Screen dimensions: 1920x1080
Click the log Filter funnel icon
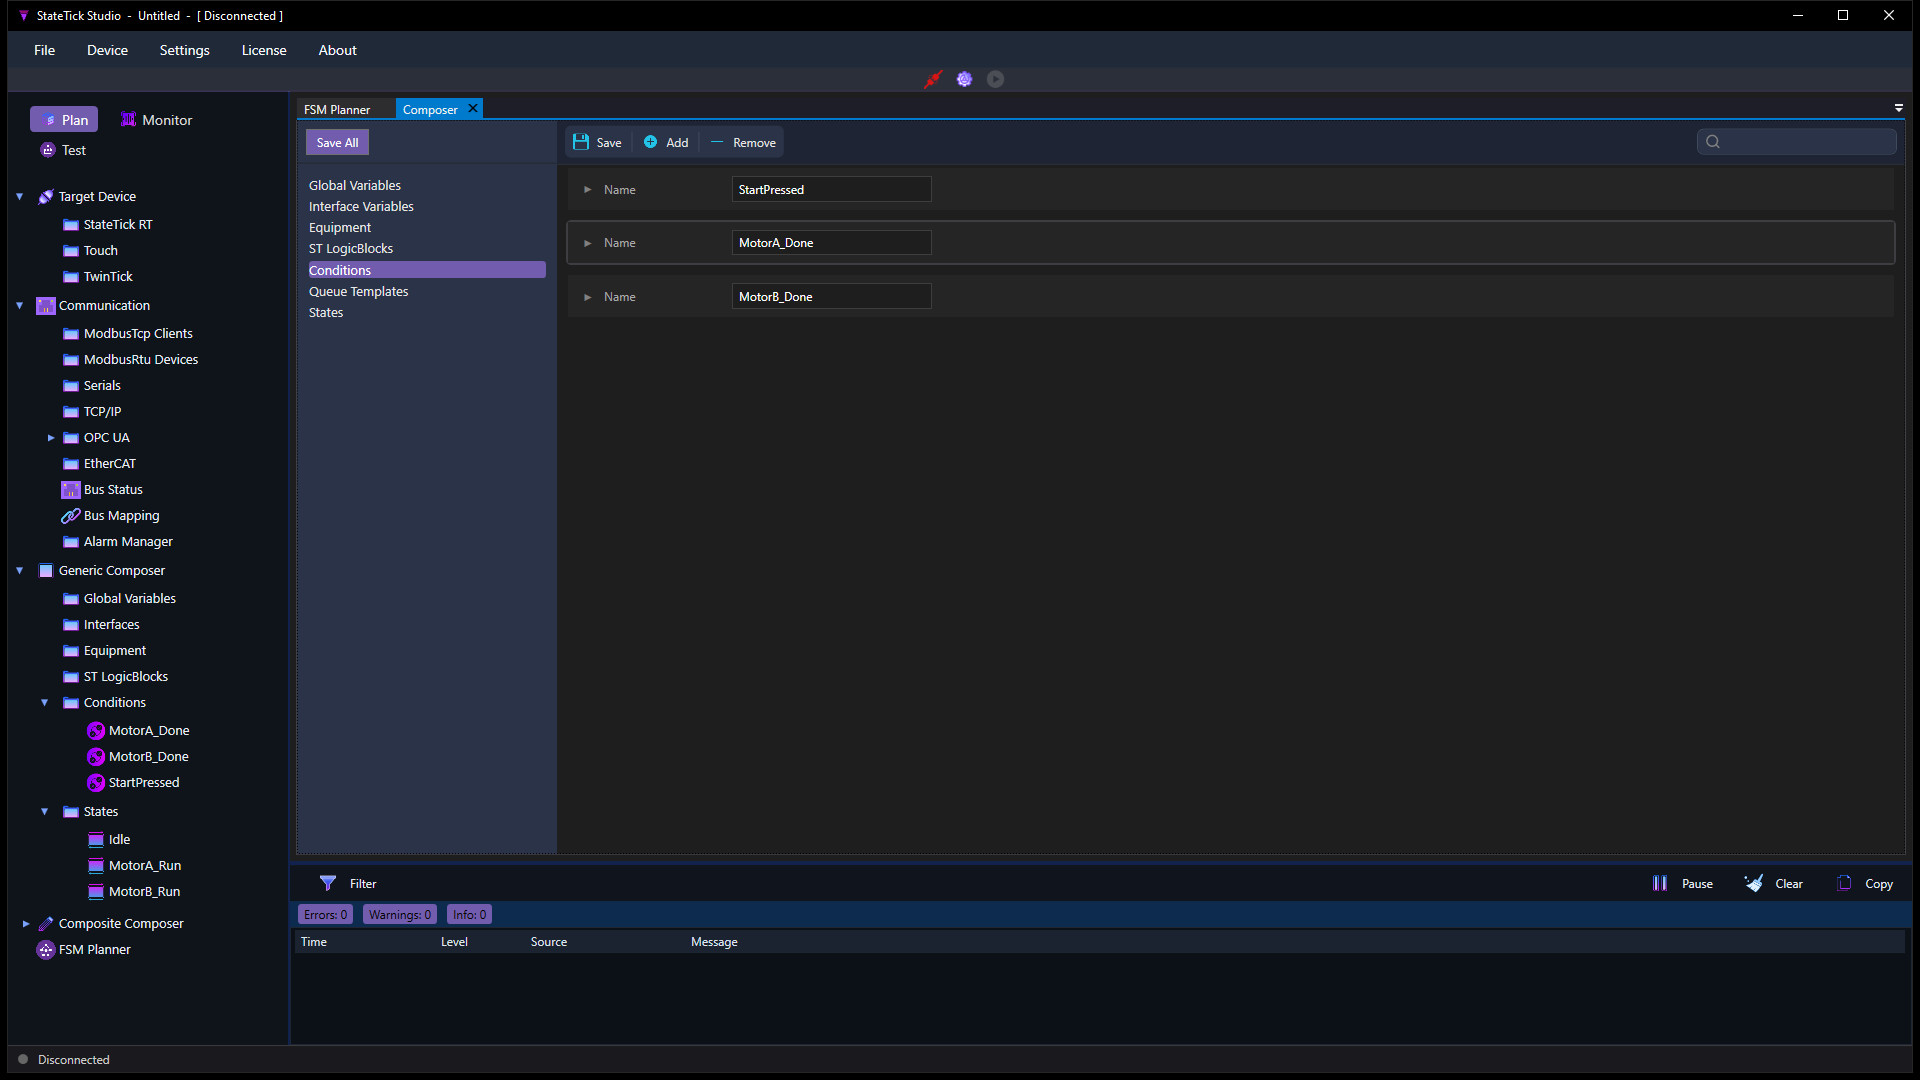(x=327, y=883)
